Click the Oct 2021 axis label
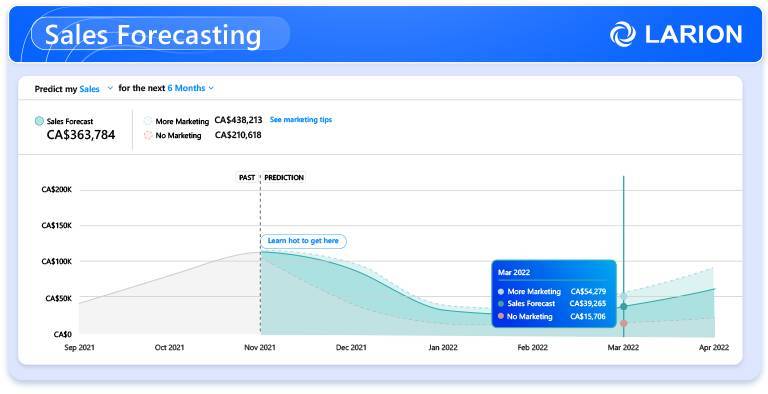 pos(169,347)
